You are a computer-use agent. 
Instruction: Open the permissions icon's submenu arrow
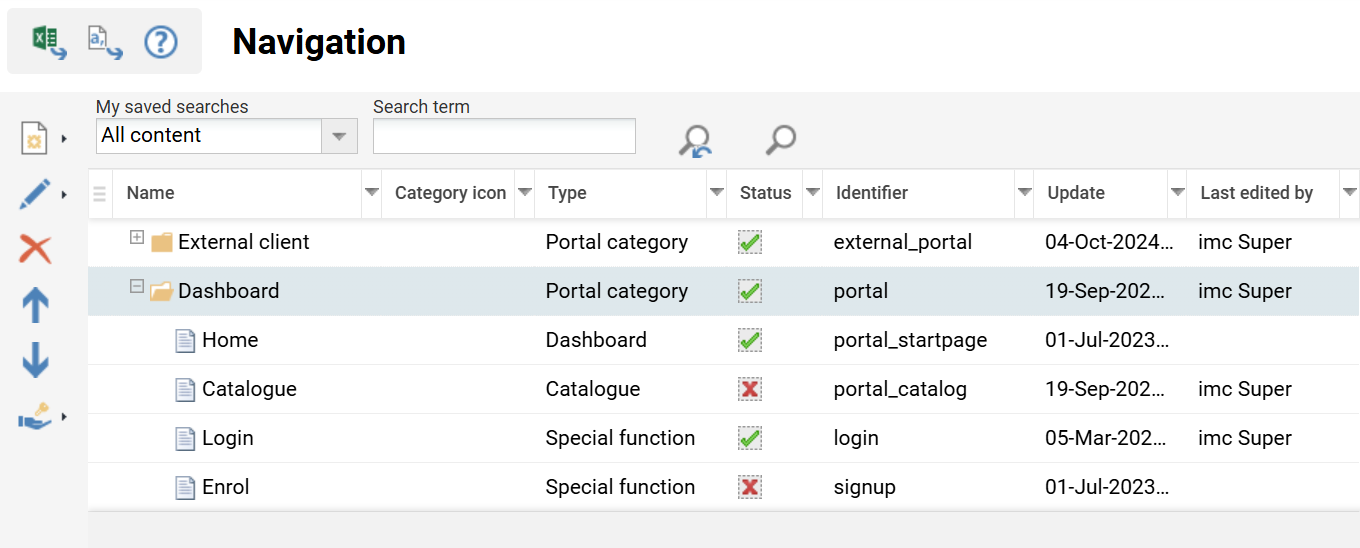tap(64, 416)
